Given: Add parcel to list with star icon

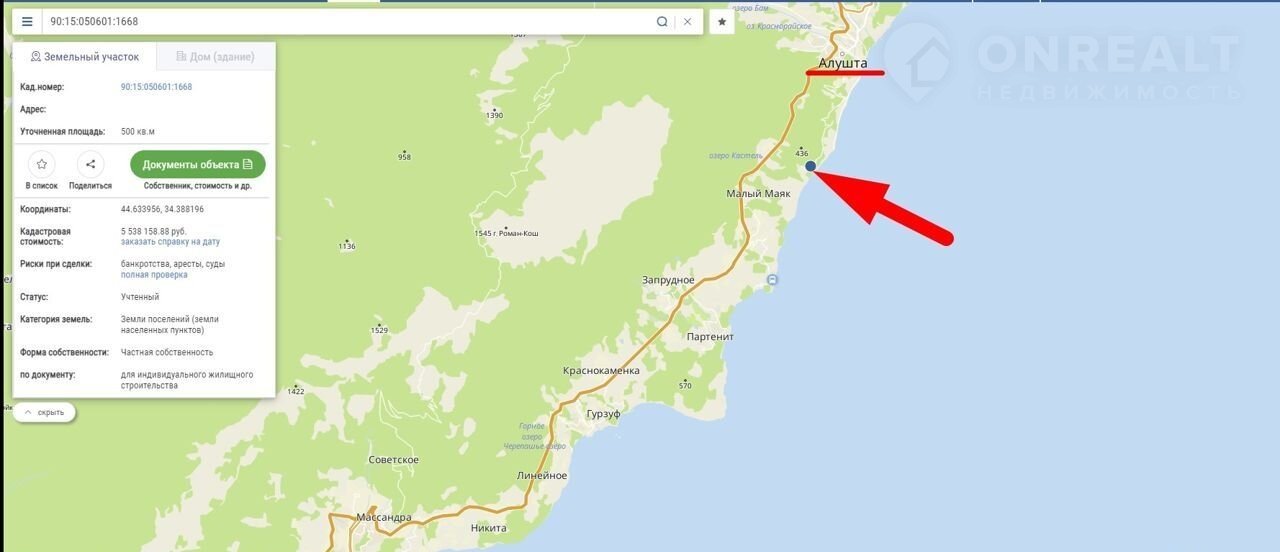Looking at the screenshot, I should pyautogui.click(x=42, y=165).
